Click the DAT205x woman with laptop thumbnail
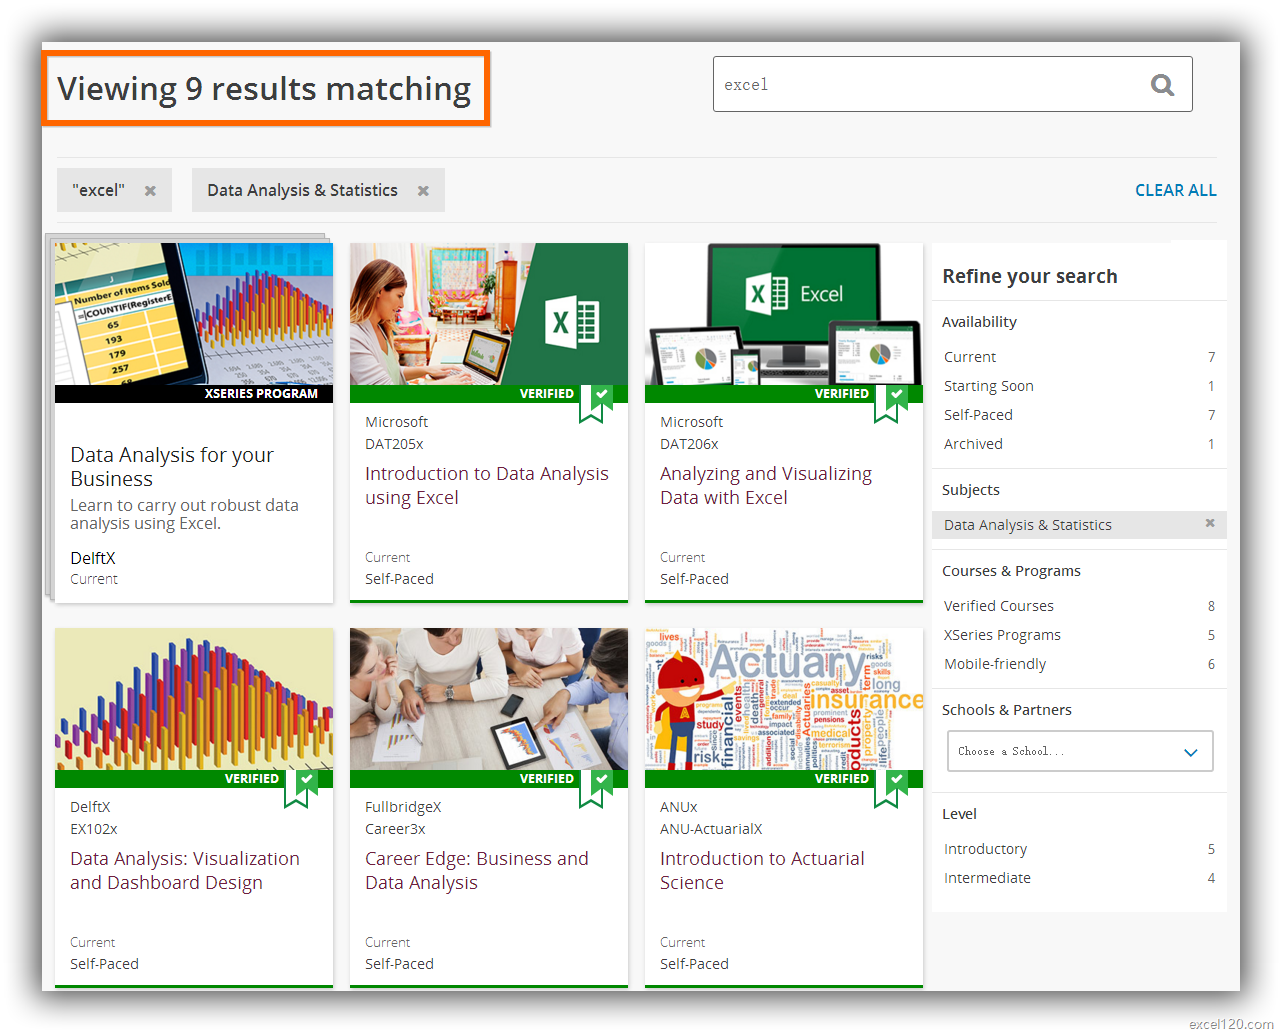Screen dimensions: 1282x1033 pos(489,314)
